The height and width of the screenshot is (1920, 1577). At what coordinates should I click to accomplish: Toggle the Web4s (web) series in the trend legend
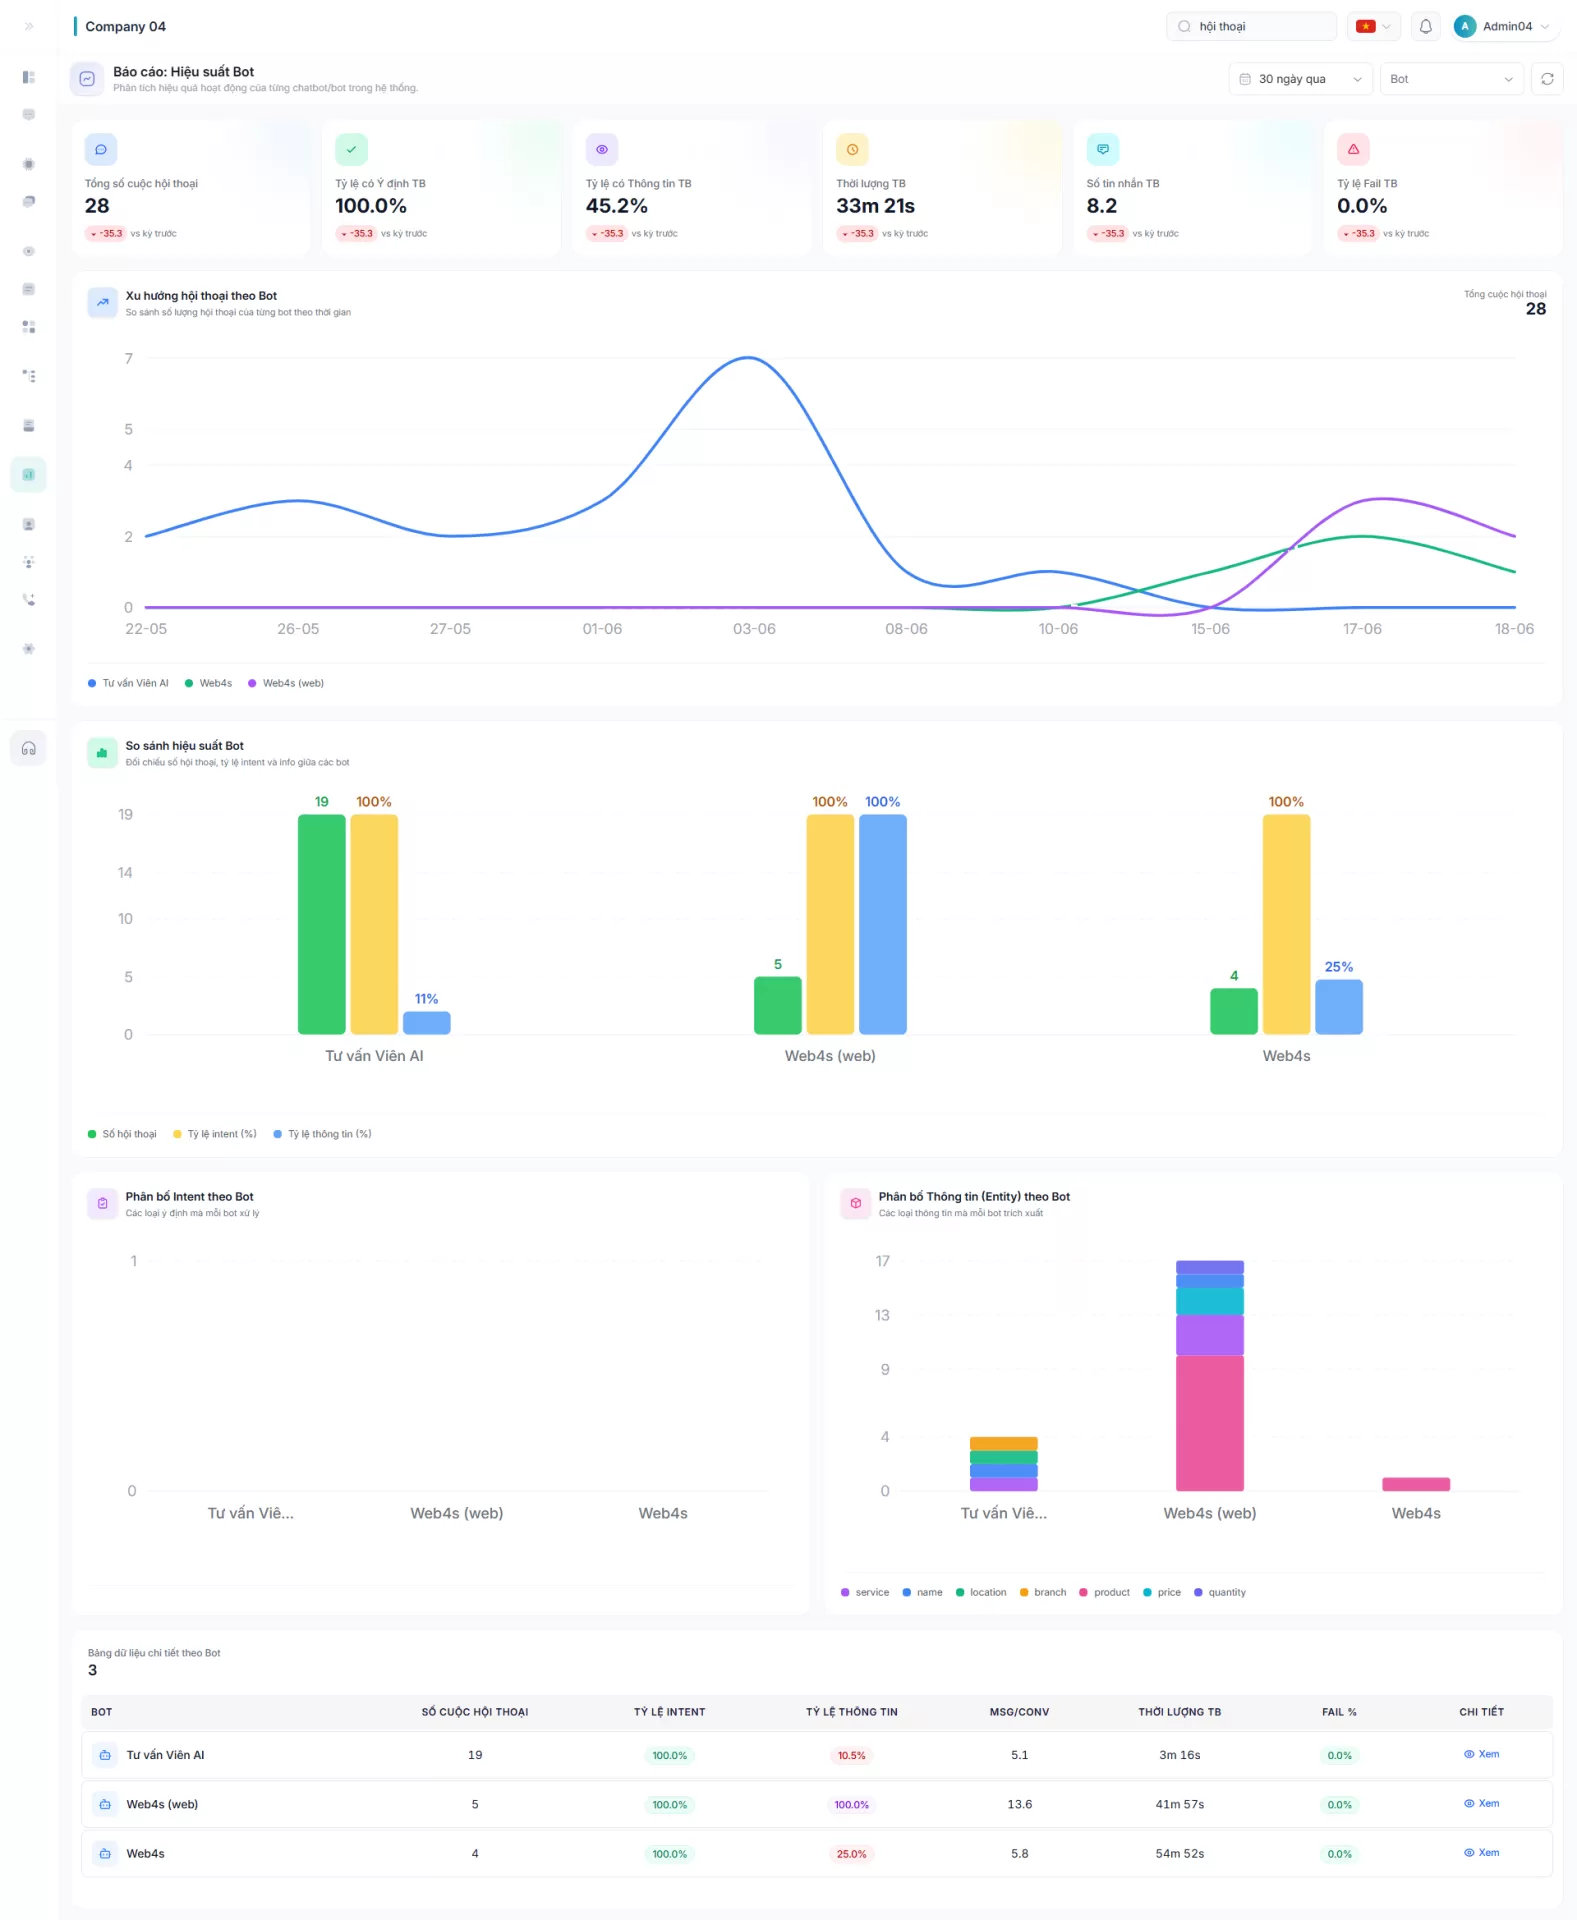point(286,683)
